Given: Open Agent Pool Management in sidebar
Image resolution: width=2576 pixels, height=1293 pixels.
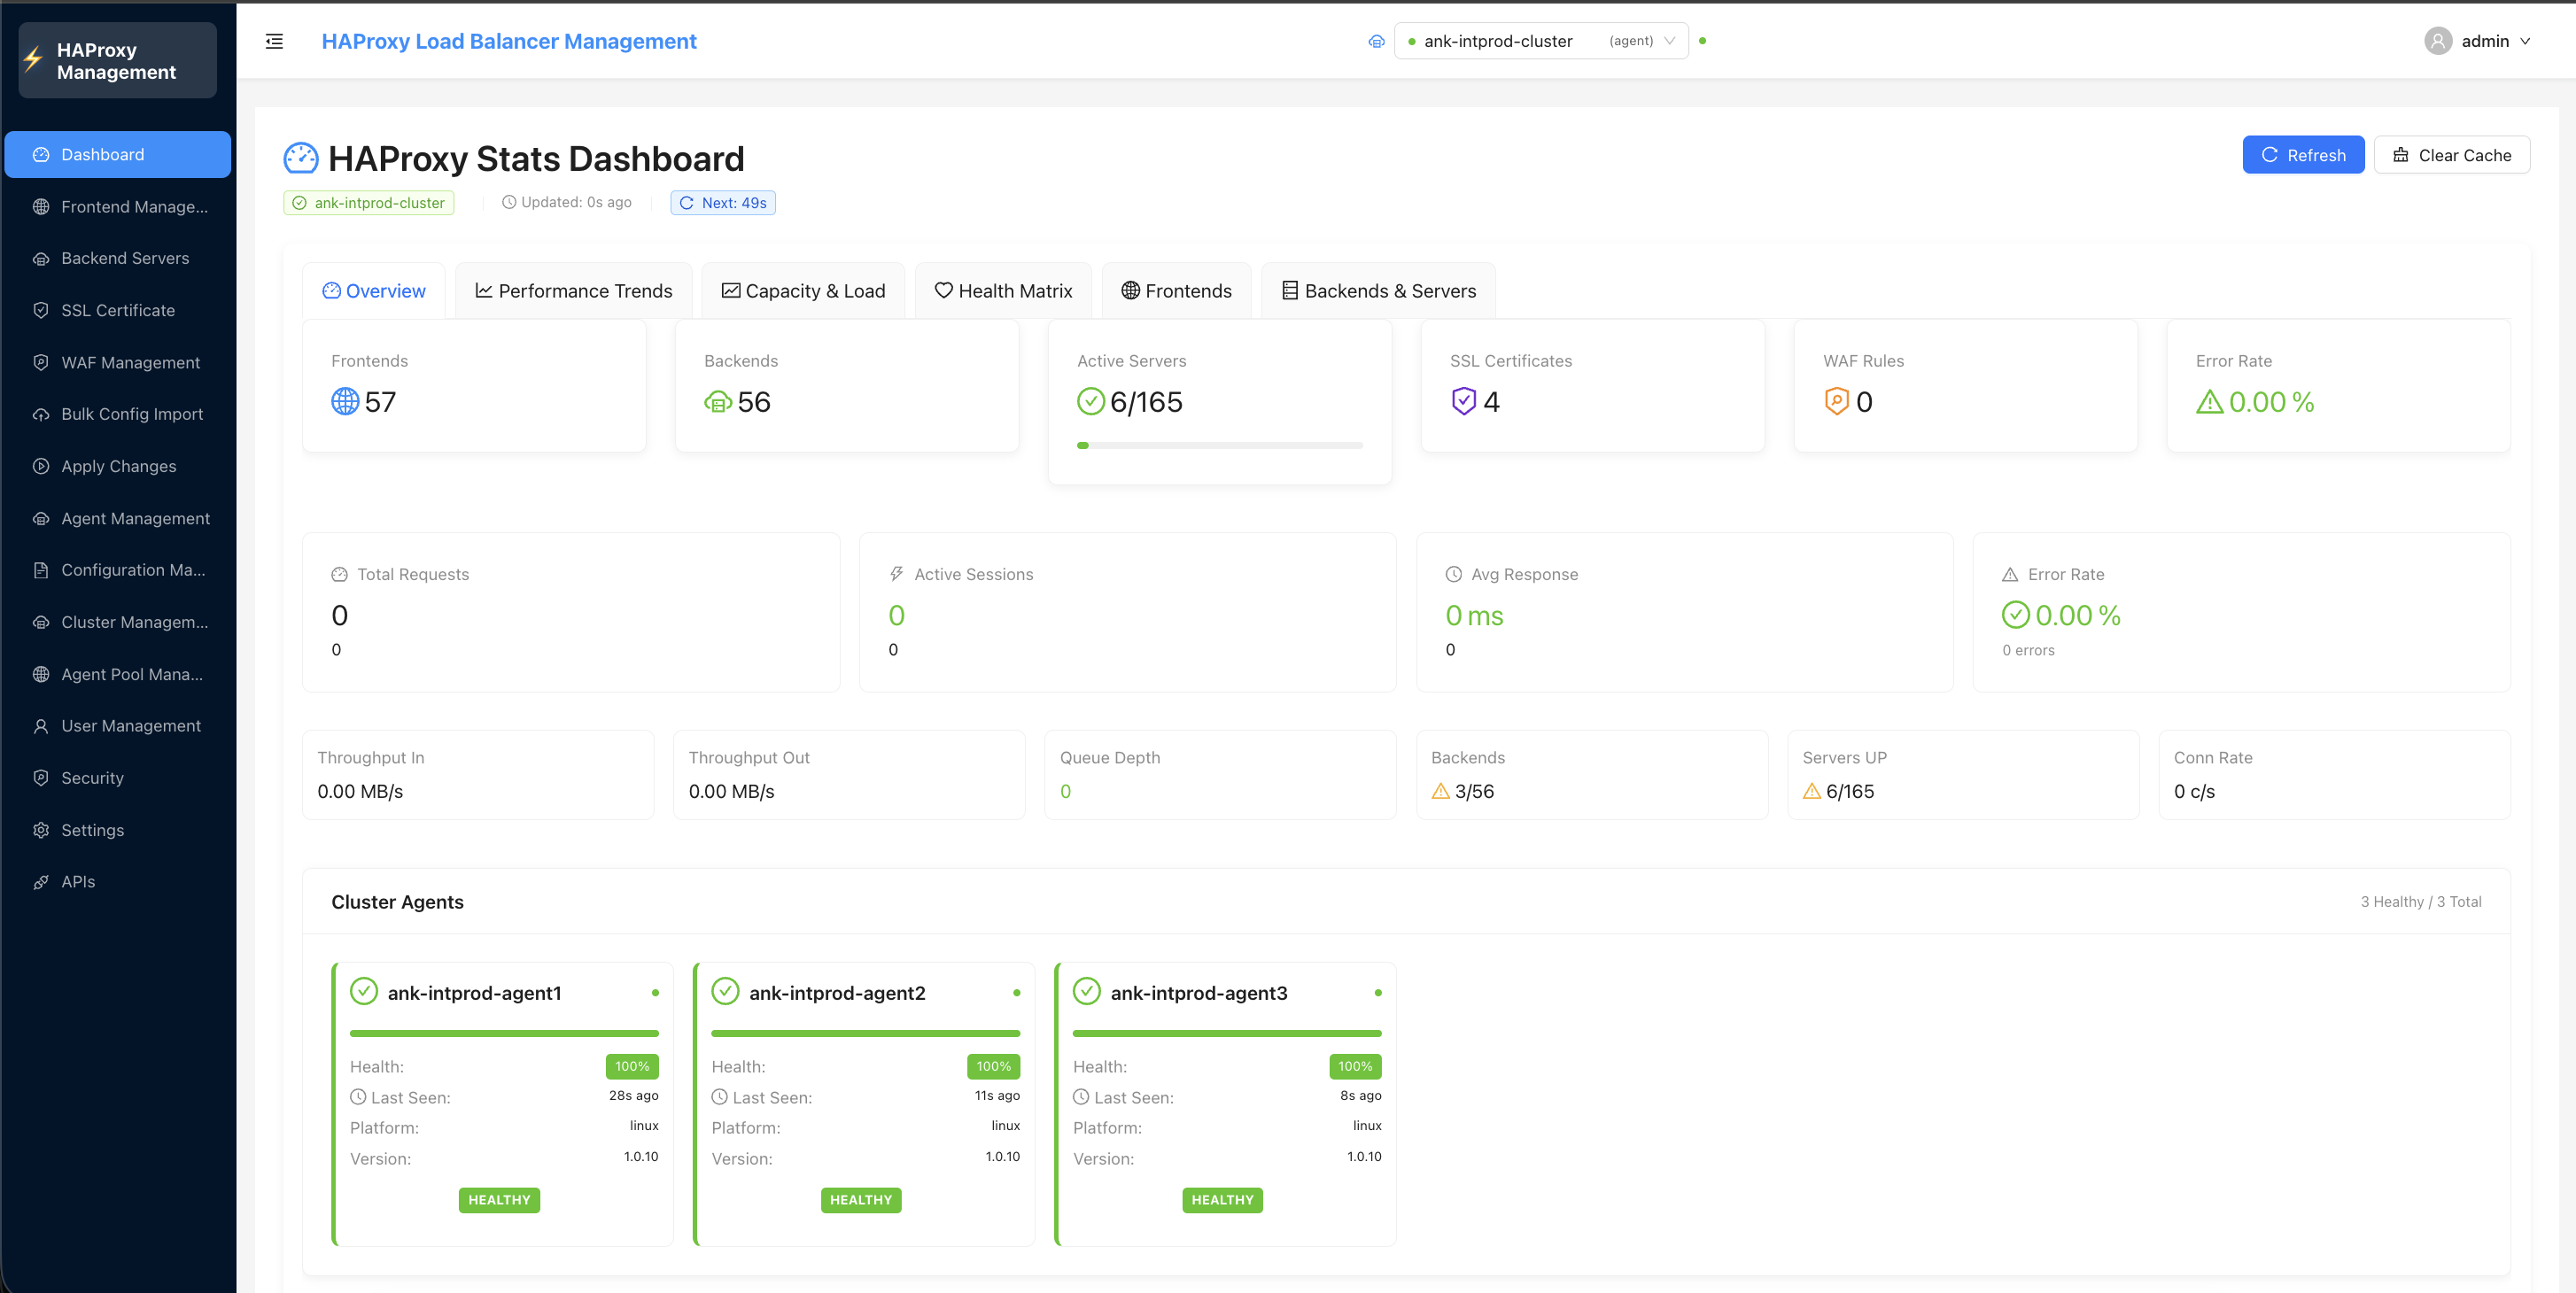Looking at the screenshot, I should click(118, 674).
